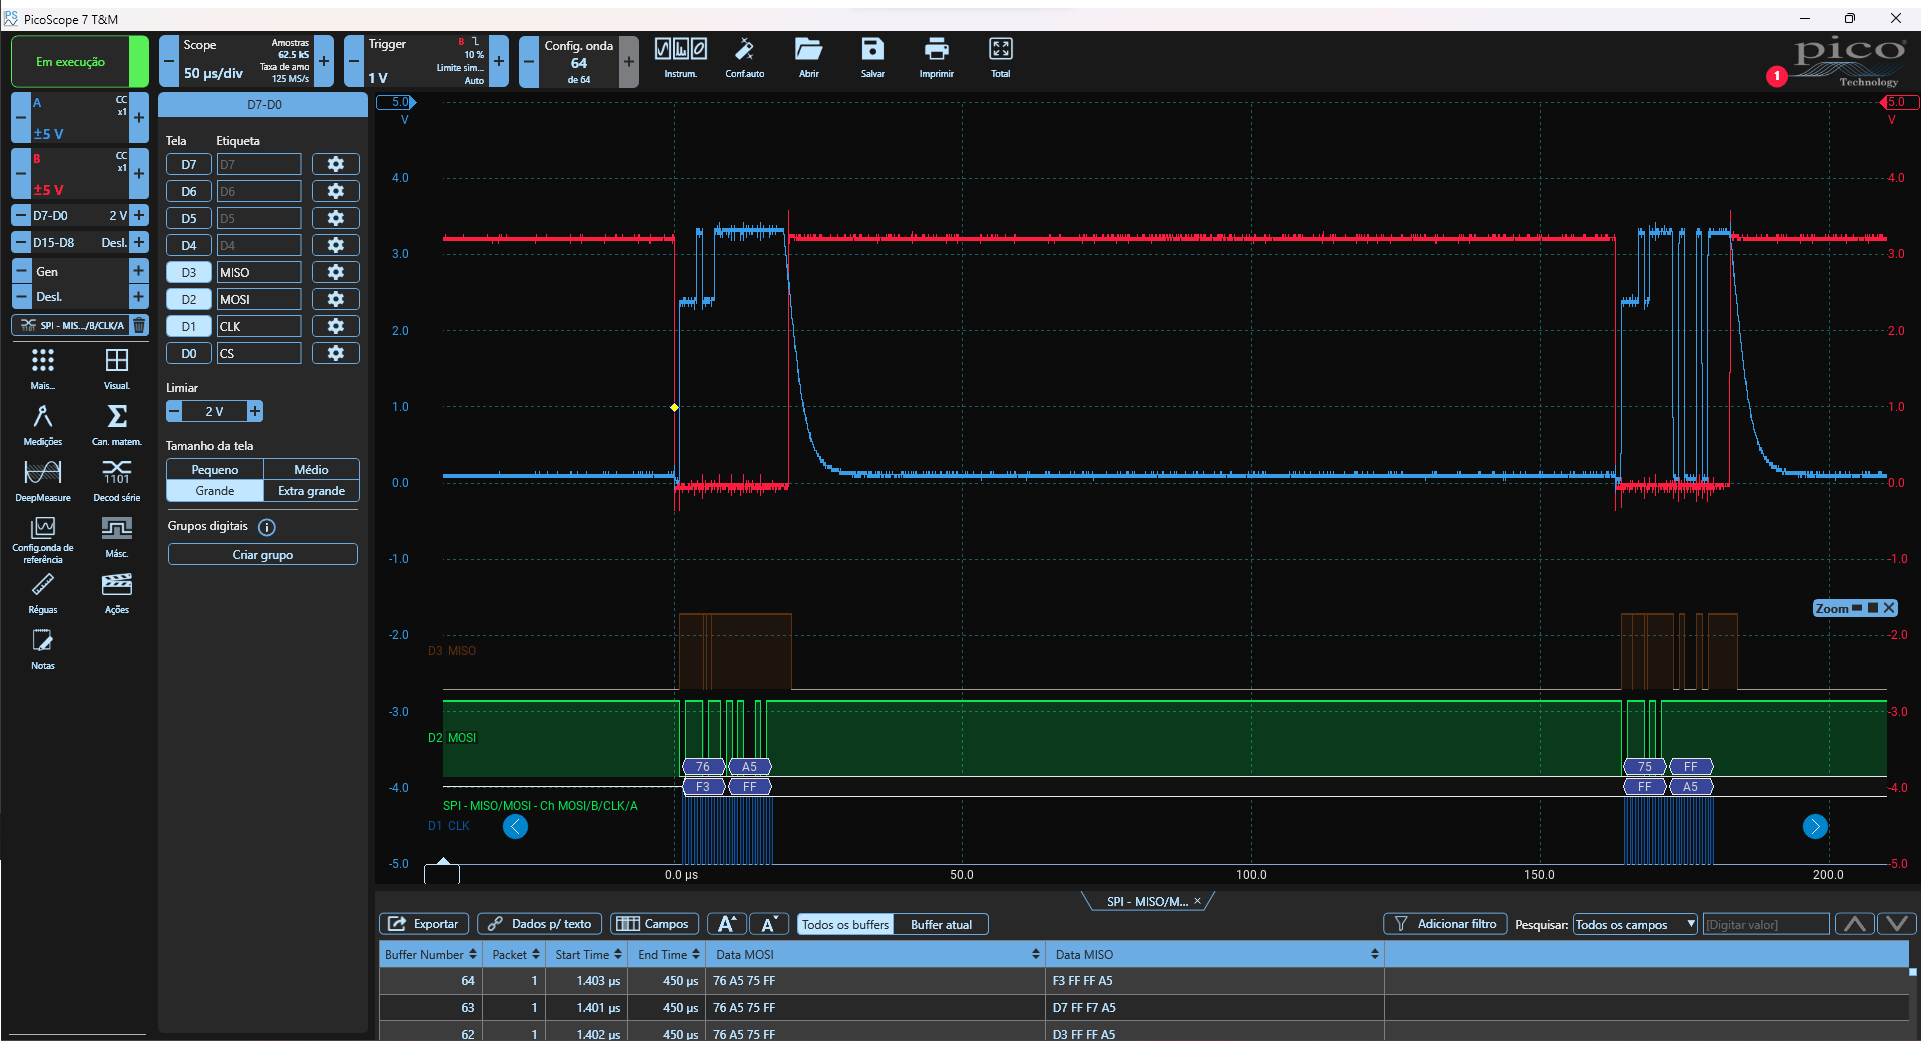Delete the SPI decoder with trash icon
The image size is (1921, 1041).
[139, 325]
